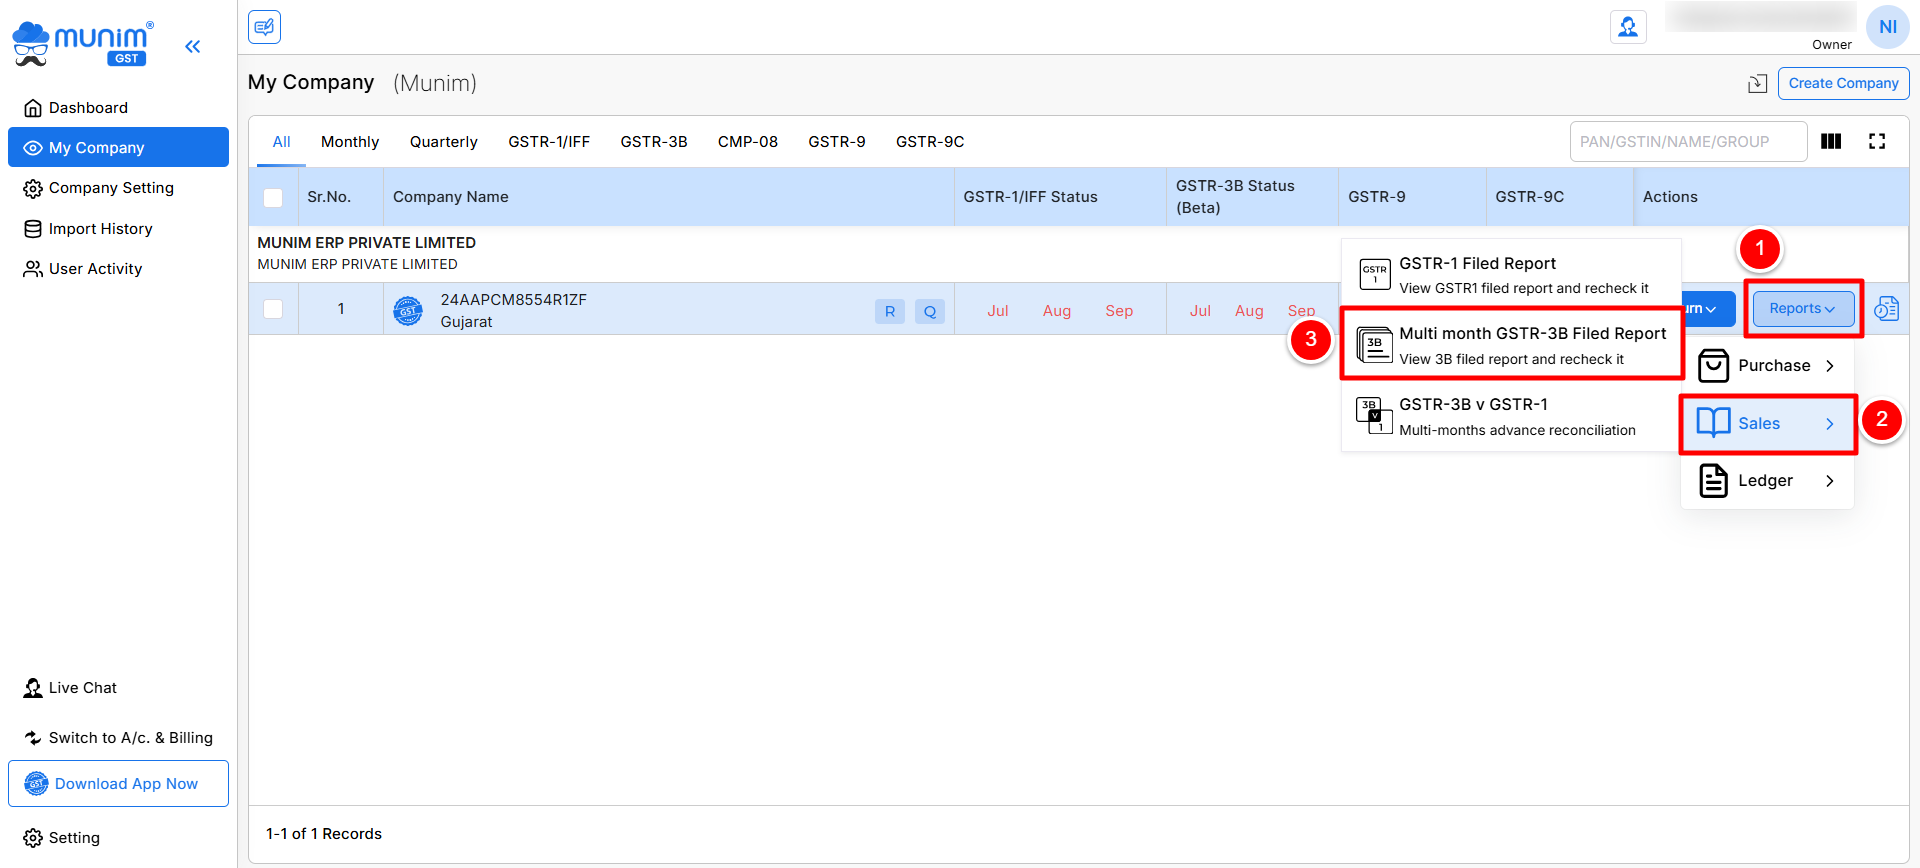This screenshot has width=1920, height=868.
Task: Open Multi month GSTR-3B Filed Report
Action: click(x=1512, y=345)
